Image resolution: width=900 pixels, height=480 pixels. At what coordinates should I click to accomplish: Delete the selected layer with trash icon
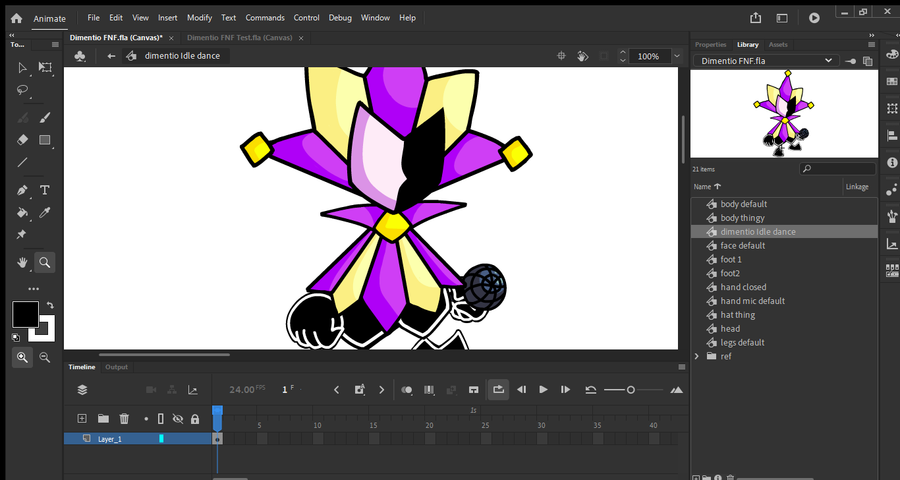[x=124, y=419]
